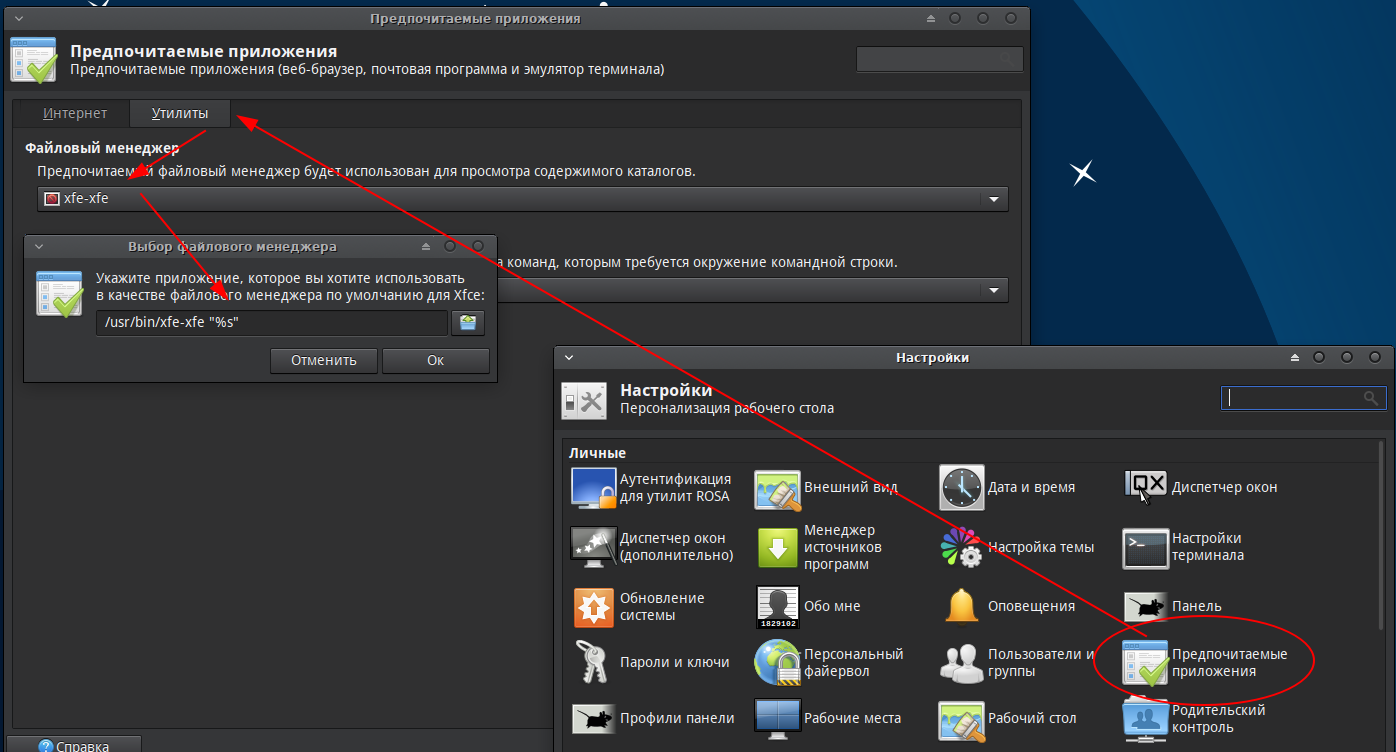Open Настройка темы item
Viewport: 1396px width, 752px height.
1017,547
